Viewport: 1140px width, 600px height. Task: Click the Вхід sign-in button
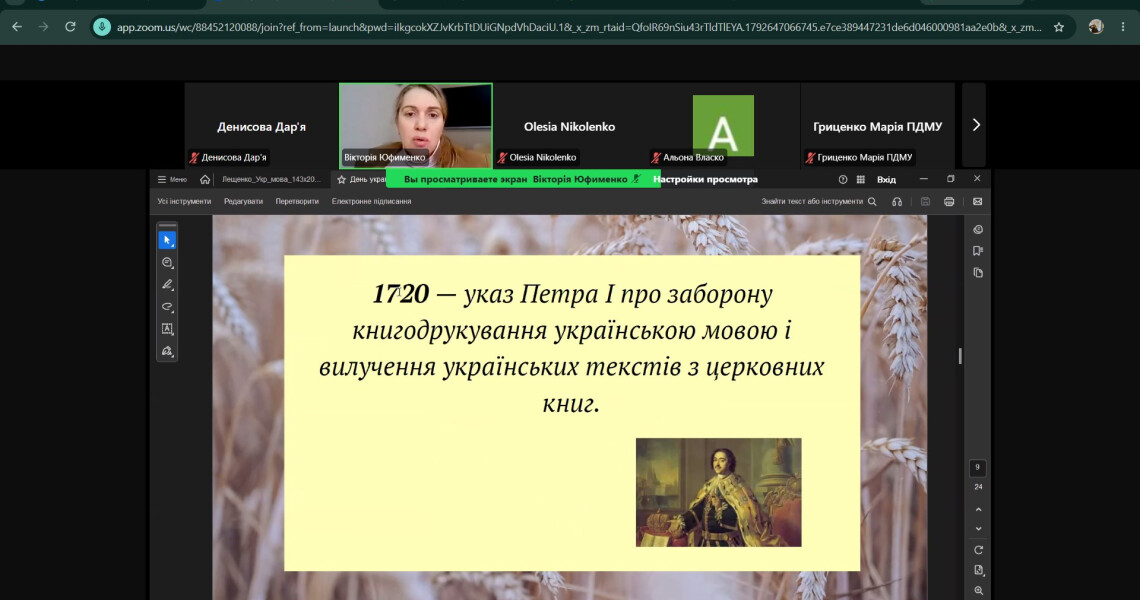(886, 180)
